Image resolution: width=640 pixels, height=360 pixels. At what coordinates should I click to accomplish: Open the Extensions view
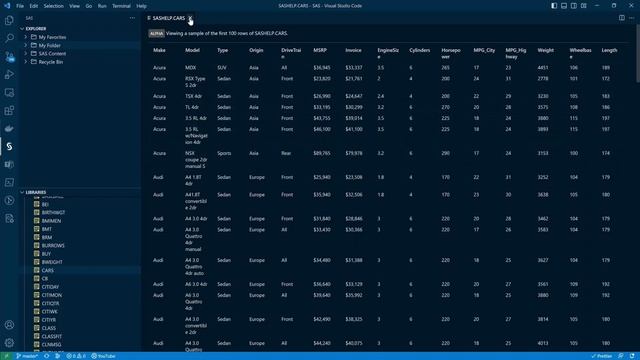(x=9, y=111)
